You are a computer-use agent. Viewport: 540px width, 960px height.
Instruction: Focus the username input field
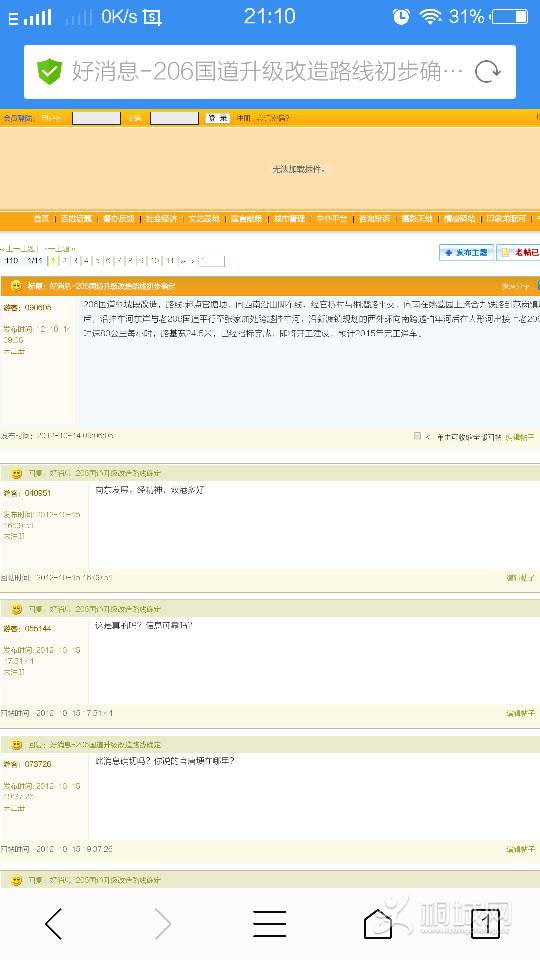point(96,118)
